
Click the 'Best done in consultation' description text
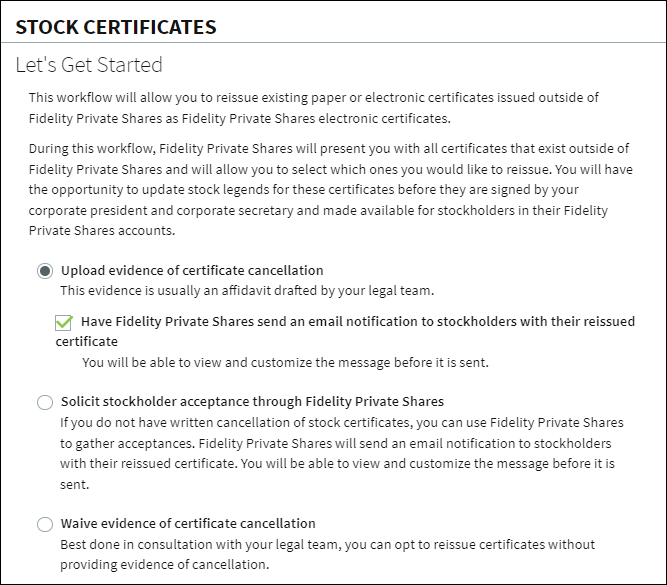(x=328, y=554)
